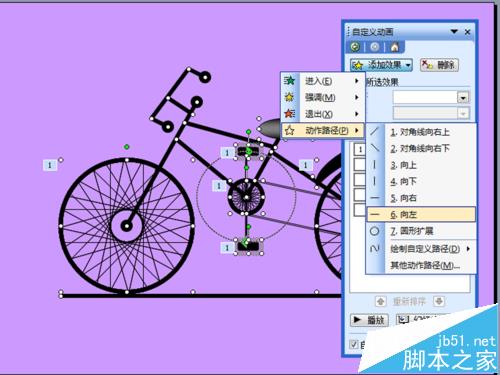This screenshot has width=500, height=375.
Task: Click animation tag 1 left of chainring
Action: (x=219, y=186)
